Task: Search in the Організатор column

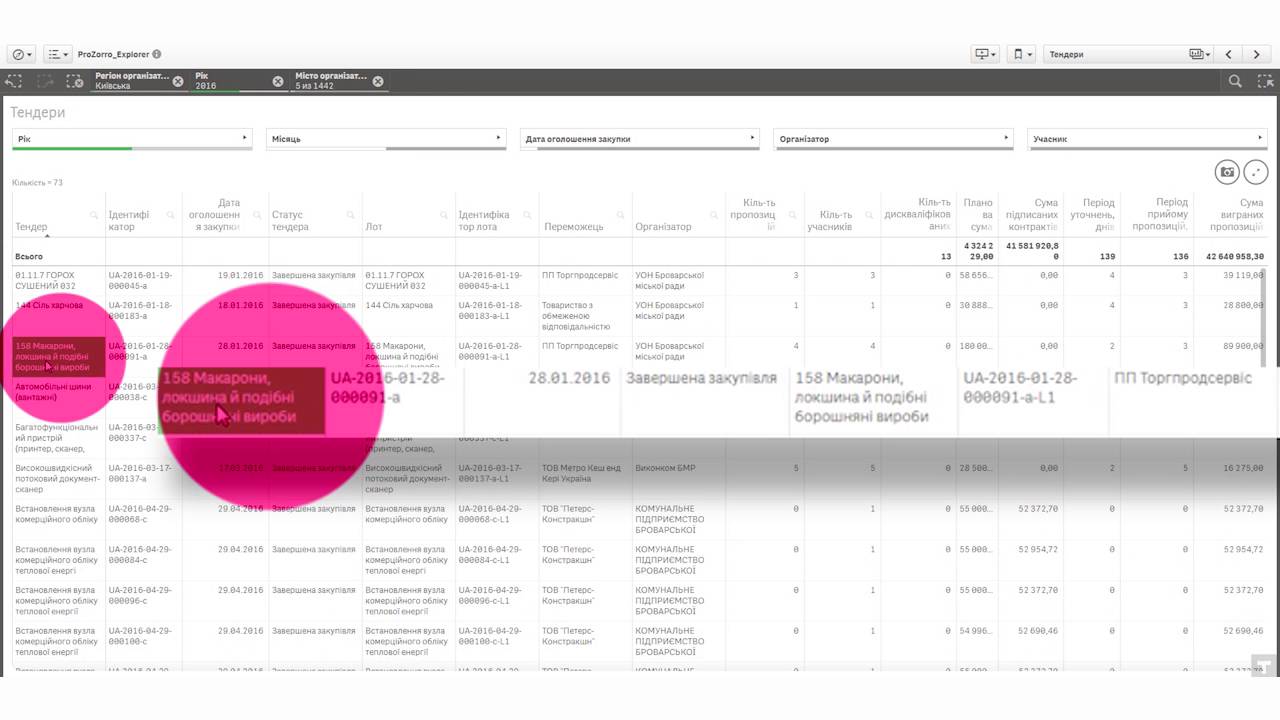Action: [715, 215]
